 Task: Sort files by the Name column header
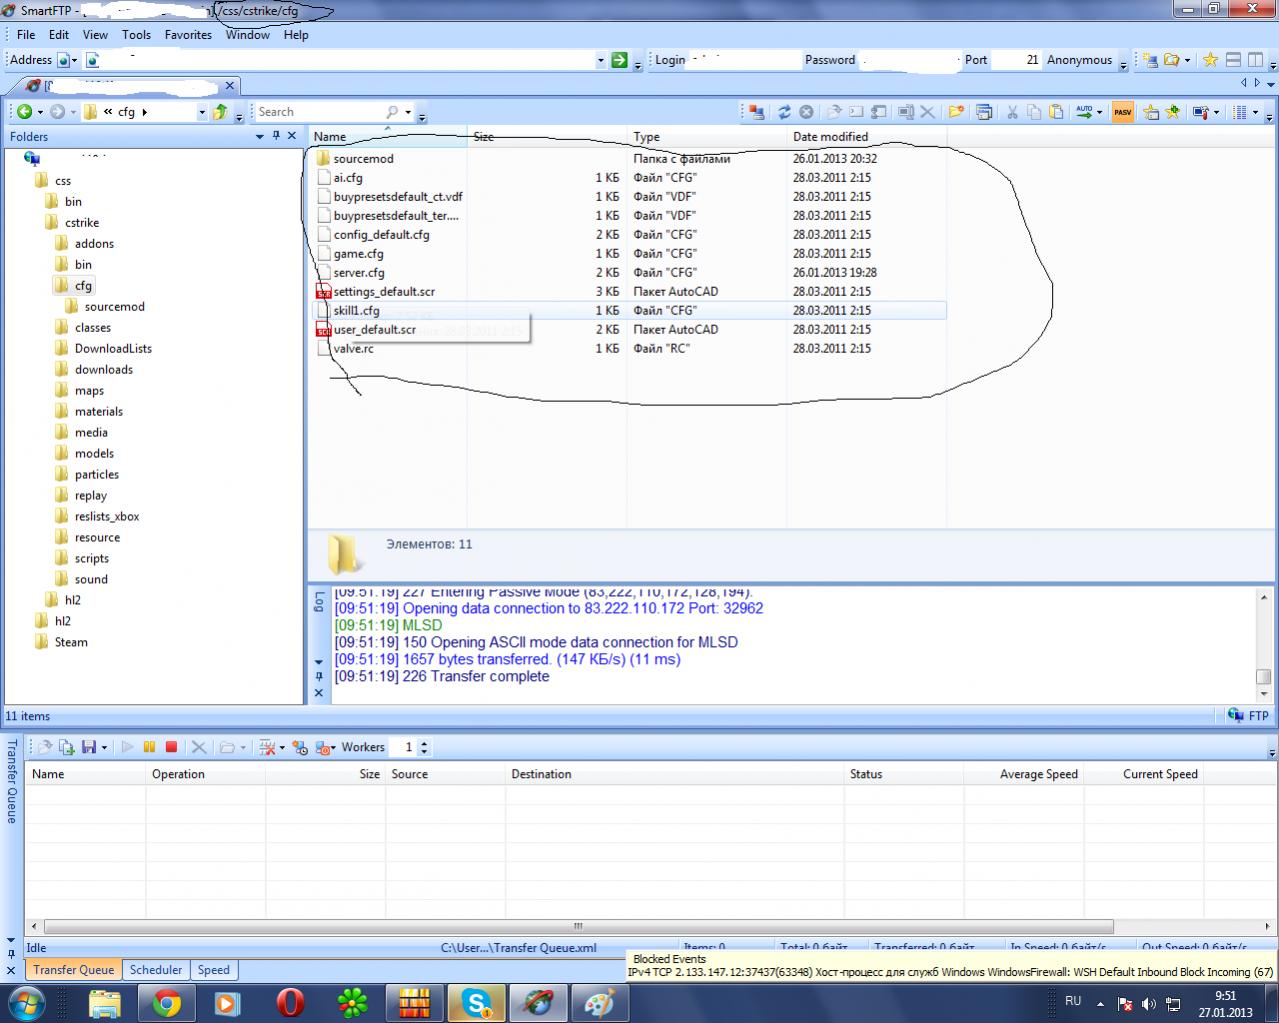click(x=387, y=137)
